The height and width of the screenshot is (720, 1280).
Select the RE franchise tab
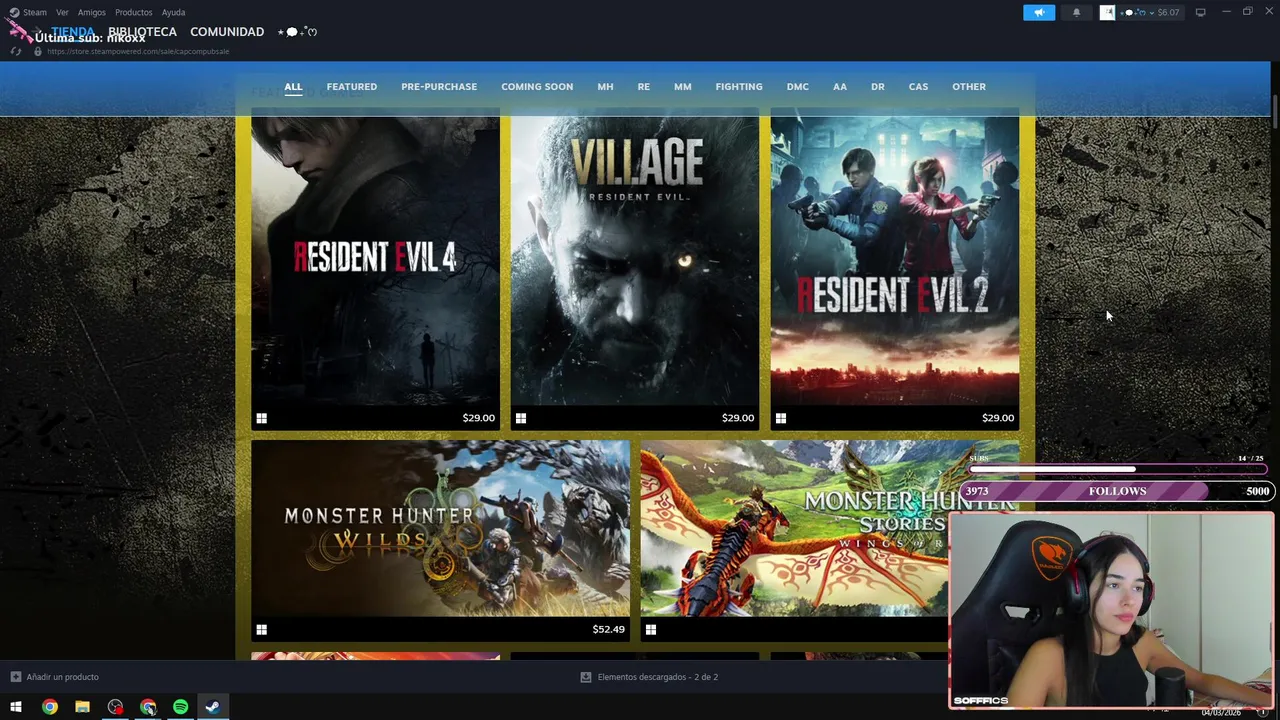pyautogui.click(x=644, y=87)
